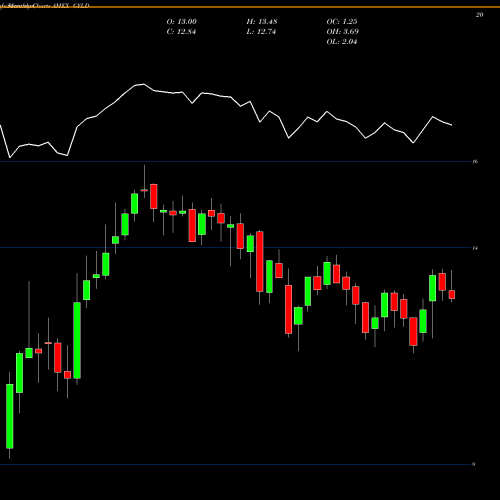The height and width of the screenshot is (500, 500).
Task: Select the 'OH: 3.69' reading
Action: 342,32
